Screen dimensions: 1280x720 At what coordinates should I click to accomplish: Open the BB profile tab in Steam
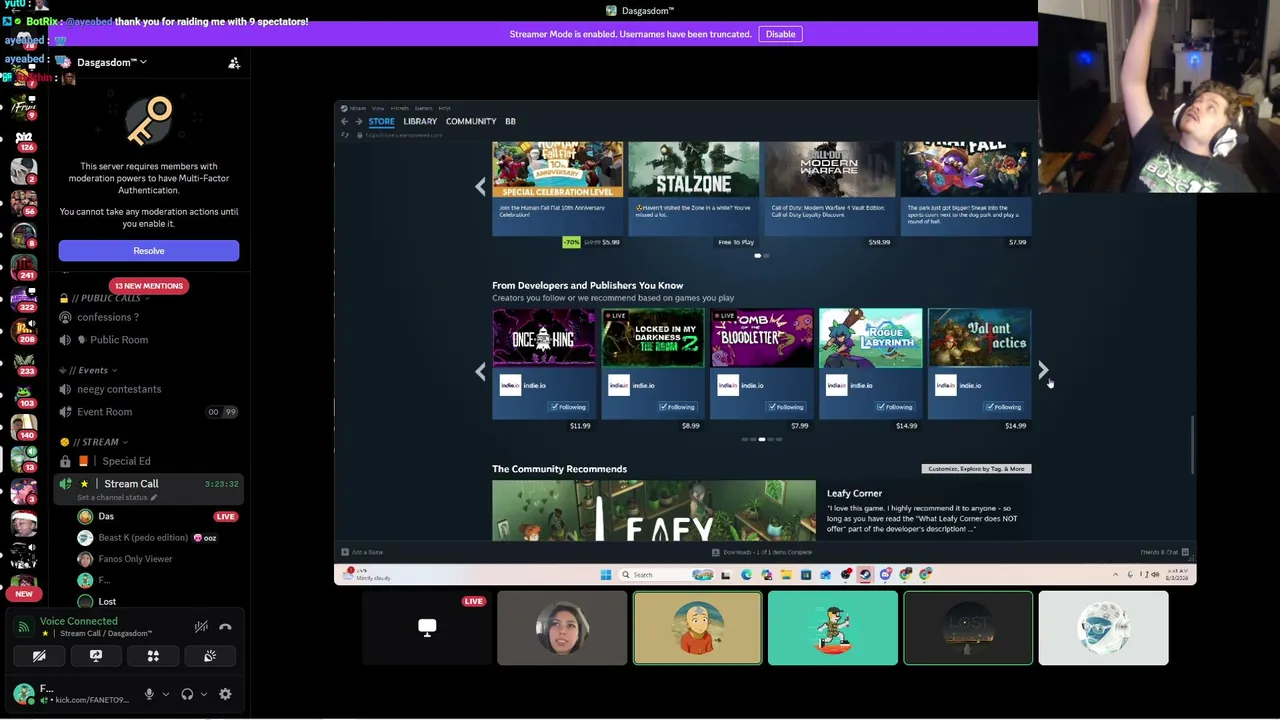pyautogui.click(x=510, y=121)
